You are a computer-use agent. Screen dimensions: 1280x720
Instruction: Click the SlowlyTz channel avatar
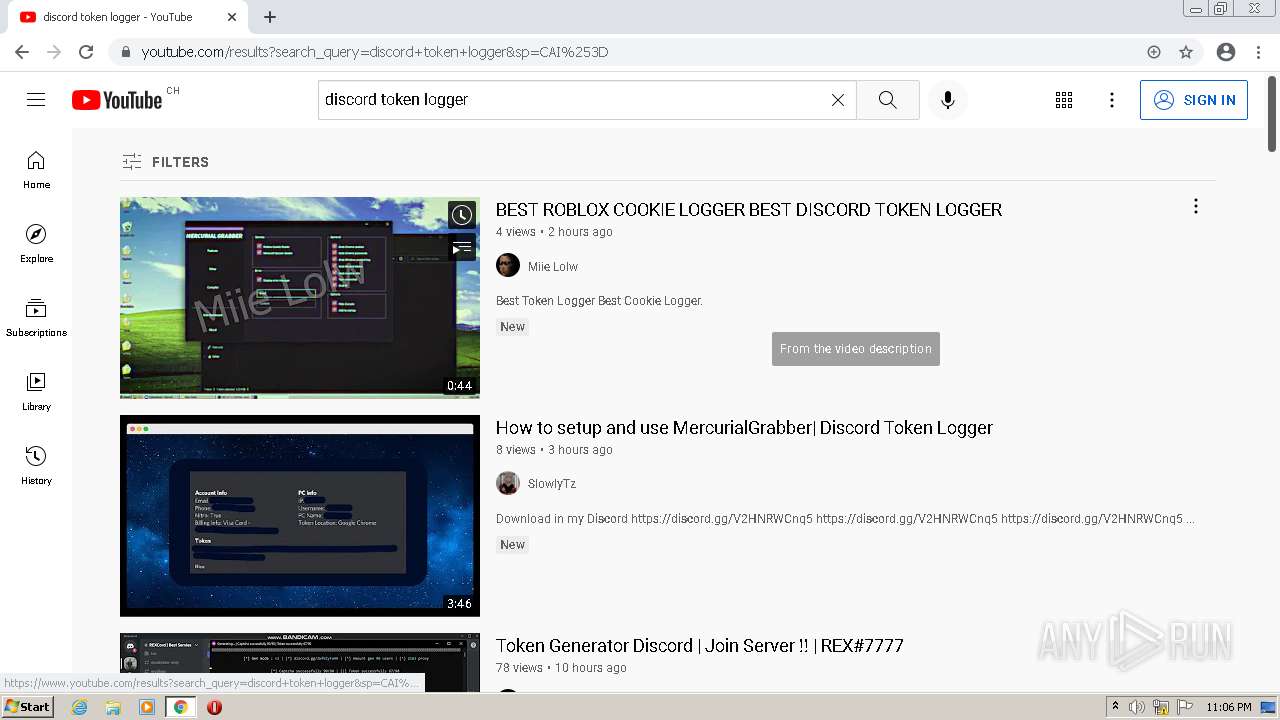pyautogui.click(x=508, y=483)
